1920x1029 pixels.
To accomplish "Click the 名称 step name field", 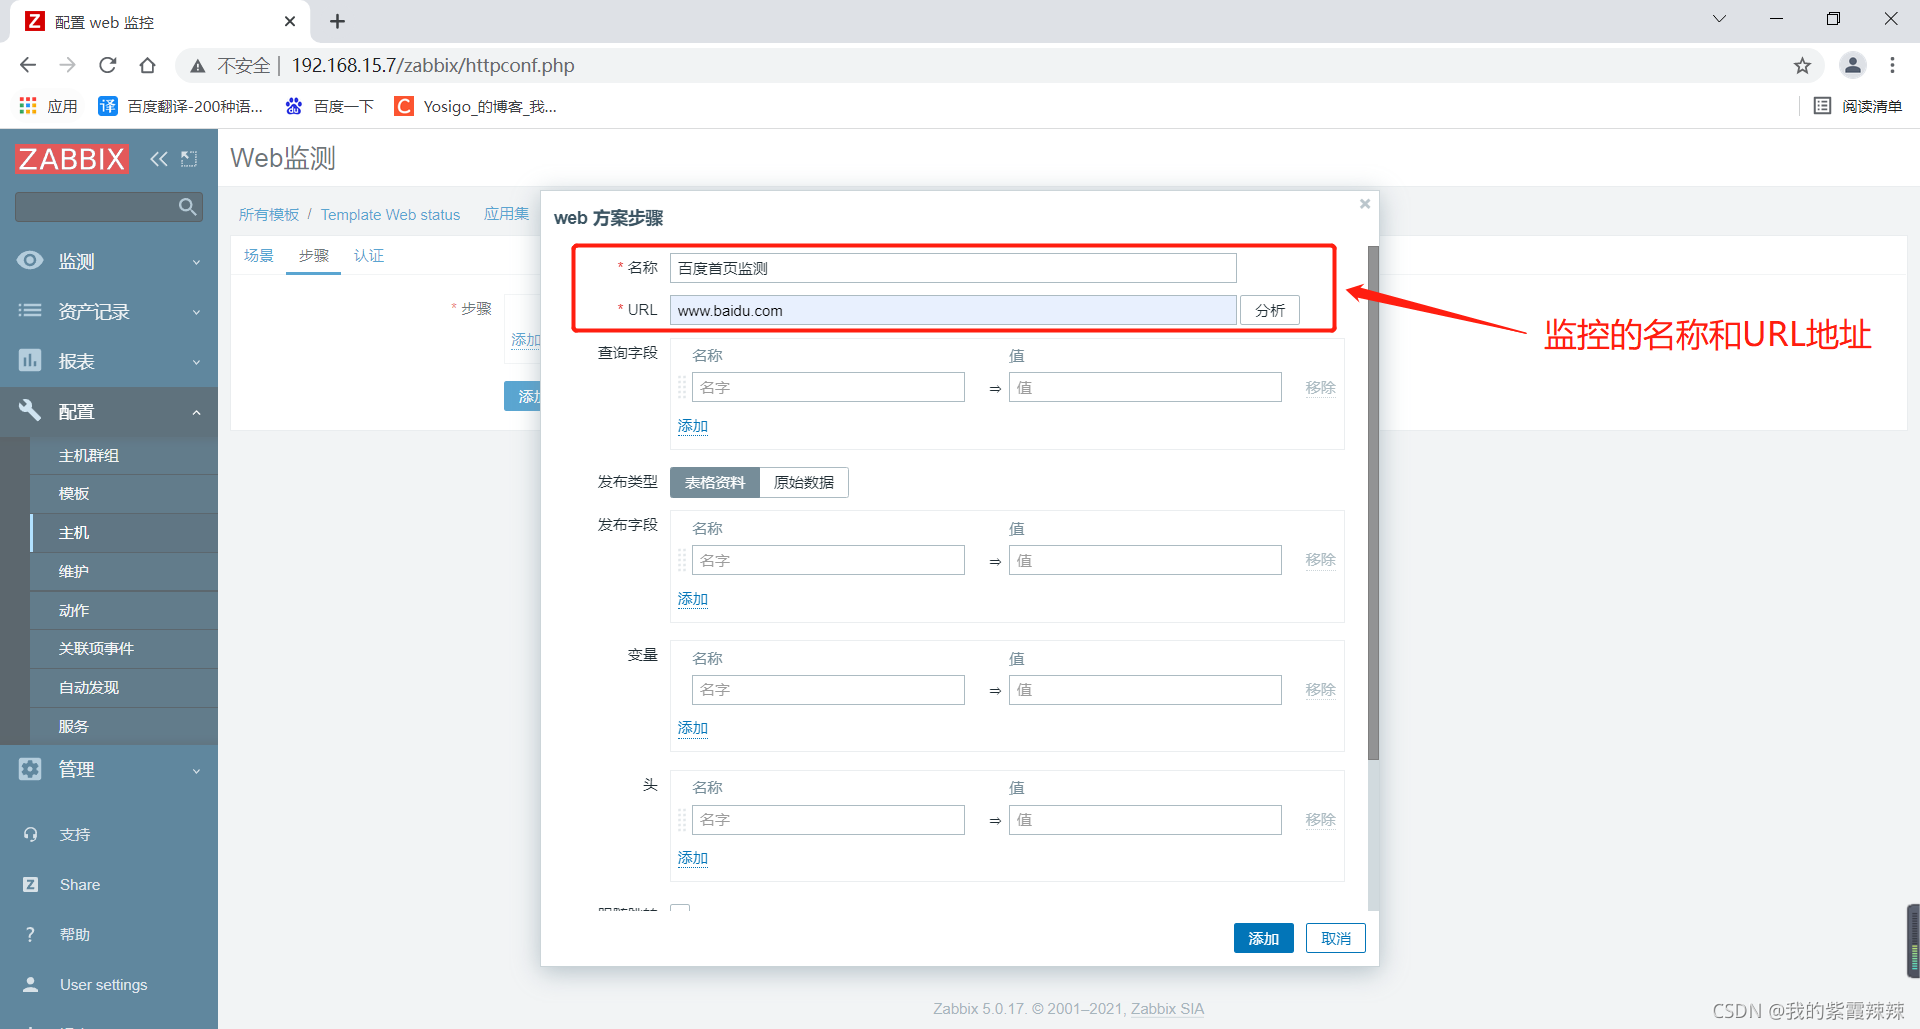I will [953, 268].
